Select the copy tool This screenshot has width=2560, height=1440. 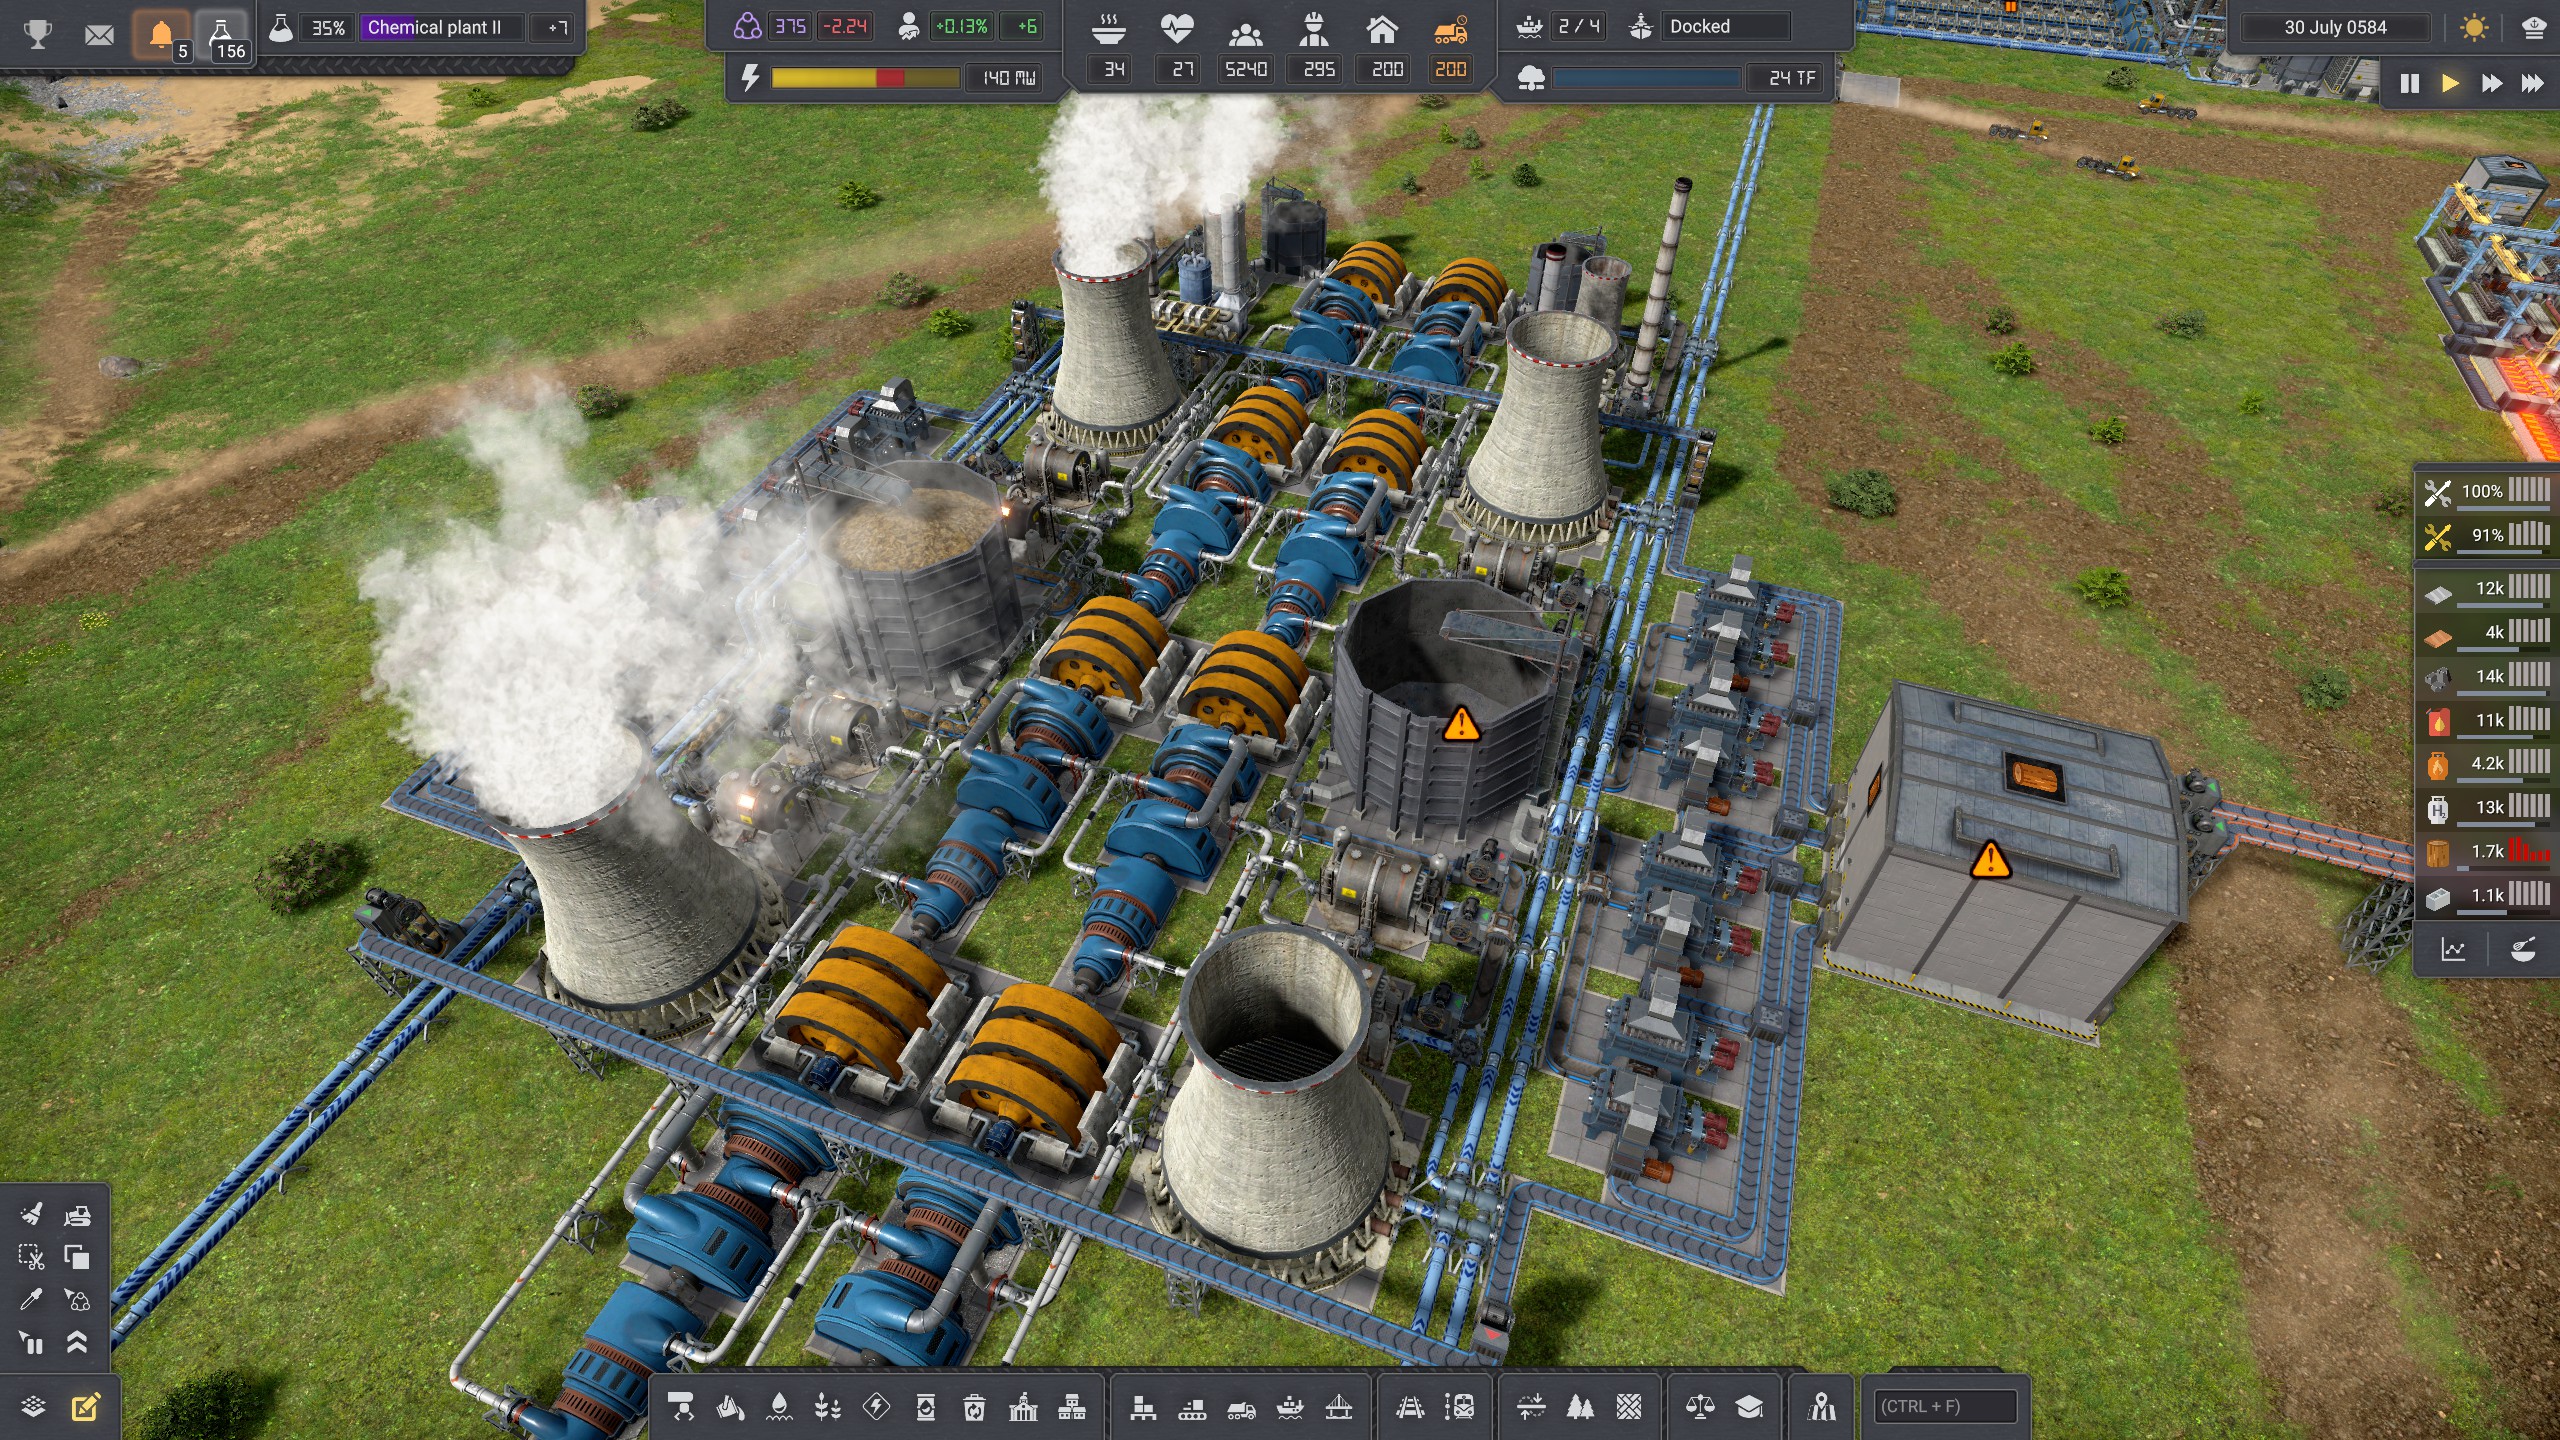[77, 1257]
